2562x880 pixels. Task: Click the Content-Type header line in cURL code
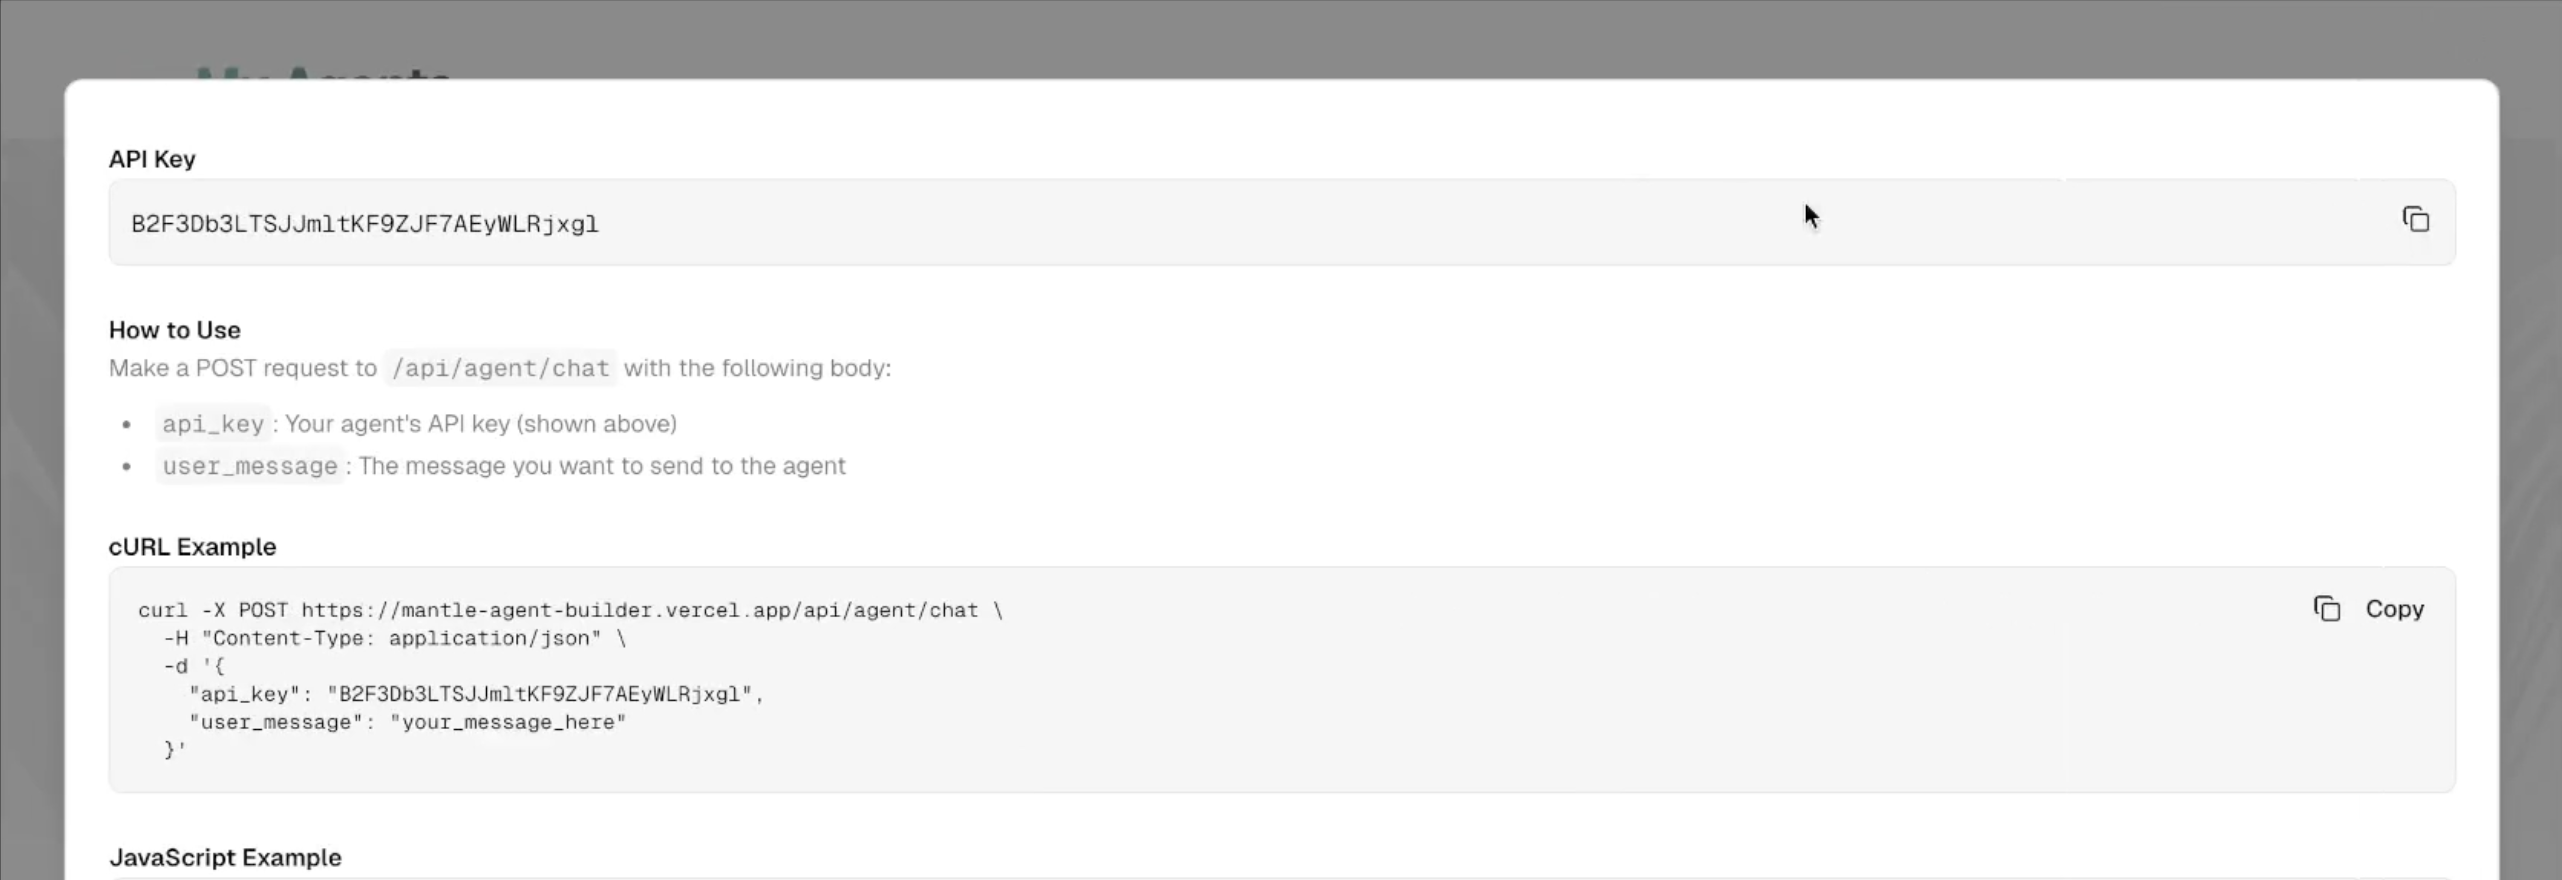(394, 639)
